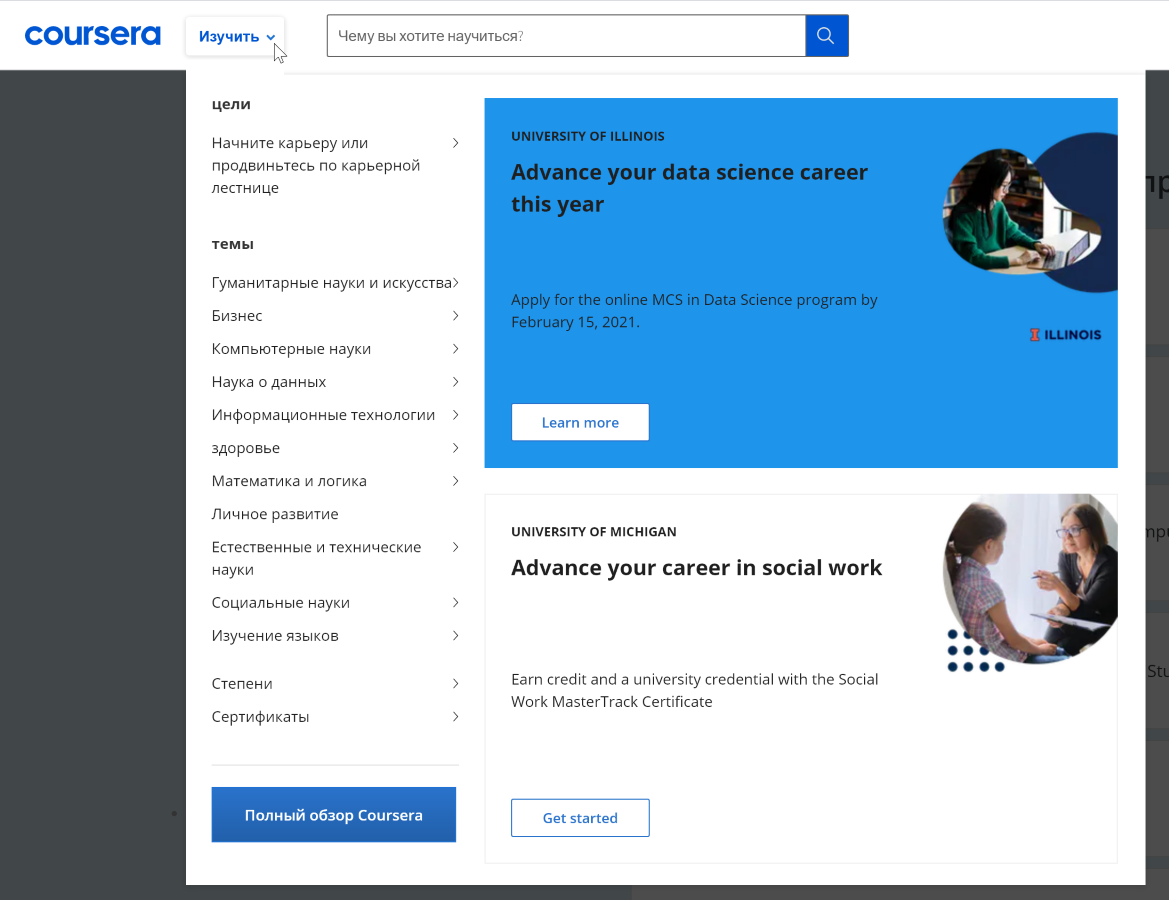Screen dimensions: 1169x900
Task: Expand the chevron next to 'Изучение языков'
Action: (x=455, y=635)
